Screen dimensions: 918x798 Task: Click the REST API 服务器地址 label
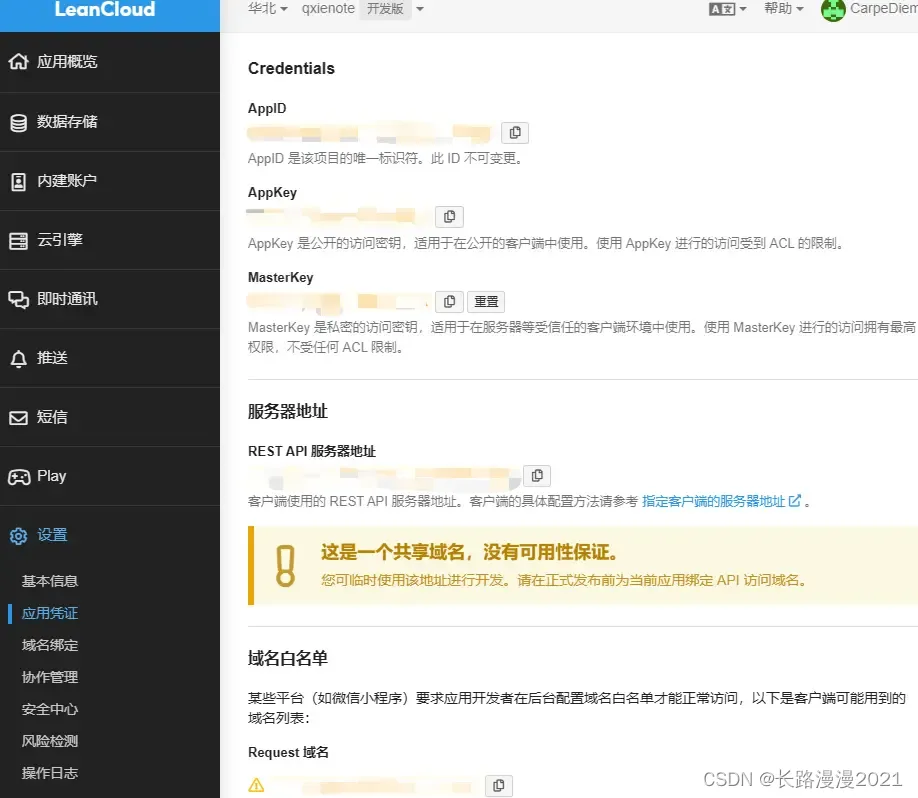tap(311, 451)
